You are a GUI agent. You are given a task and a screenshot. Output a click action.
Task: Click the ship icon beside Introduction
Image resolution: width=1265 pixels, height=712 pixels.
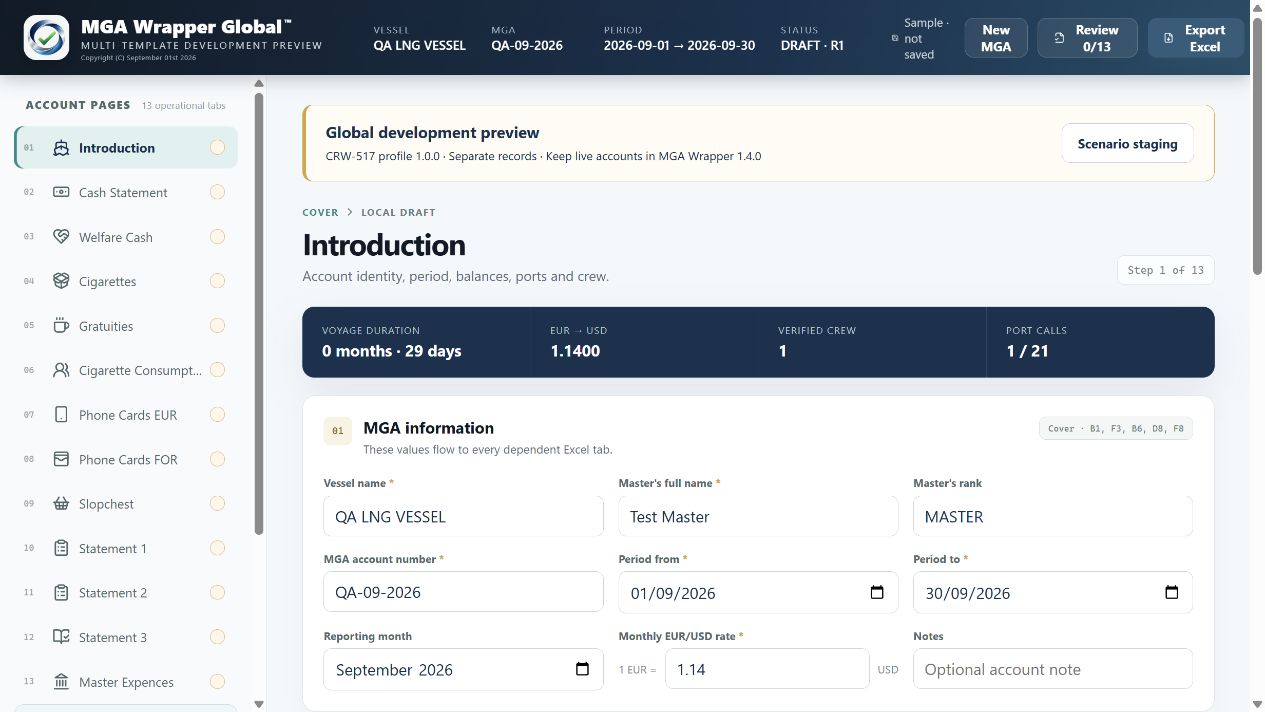61,148
